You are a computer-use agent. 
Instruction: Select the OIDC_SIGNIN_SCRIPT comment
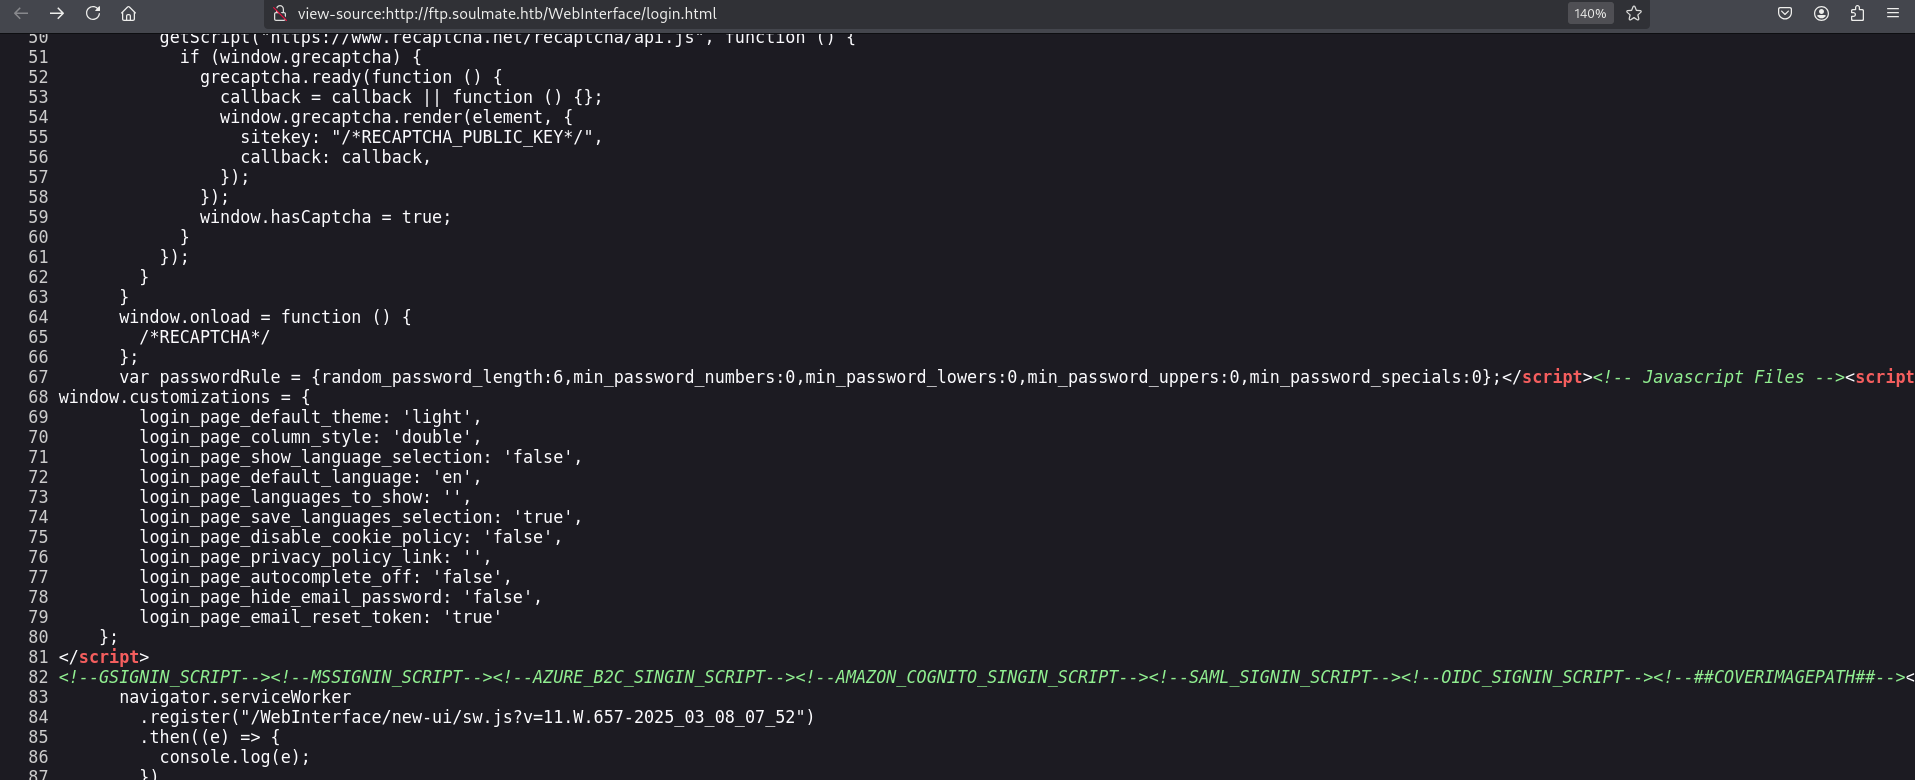(1526, 677)
